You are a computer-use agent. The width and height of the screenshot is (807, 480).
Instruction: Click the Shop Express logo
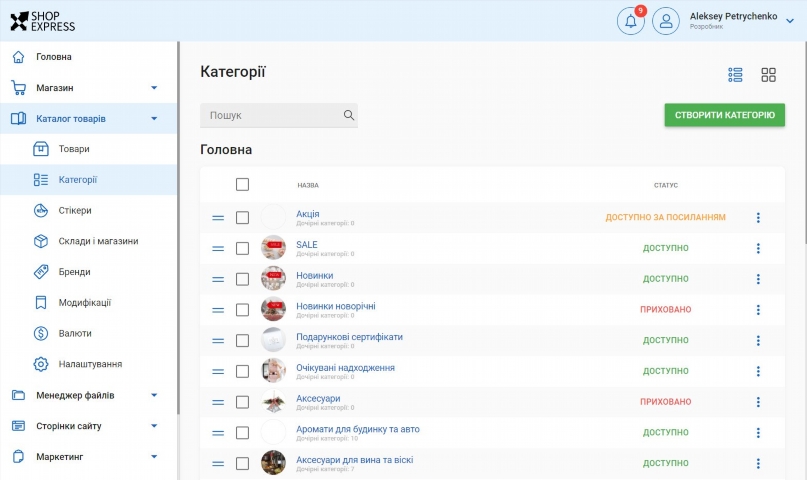point(43,21)
